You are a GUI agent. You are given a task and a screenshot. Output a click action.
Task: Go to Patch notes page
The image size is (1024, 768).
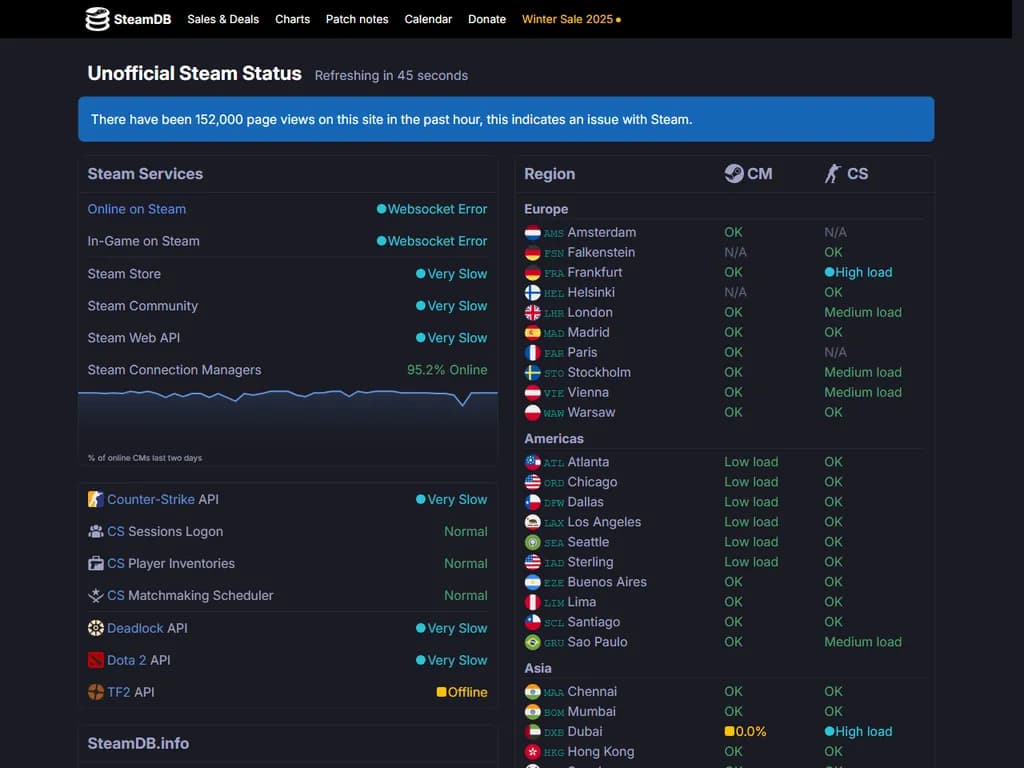coord(357,19)
